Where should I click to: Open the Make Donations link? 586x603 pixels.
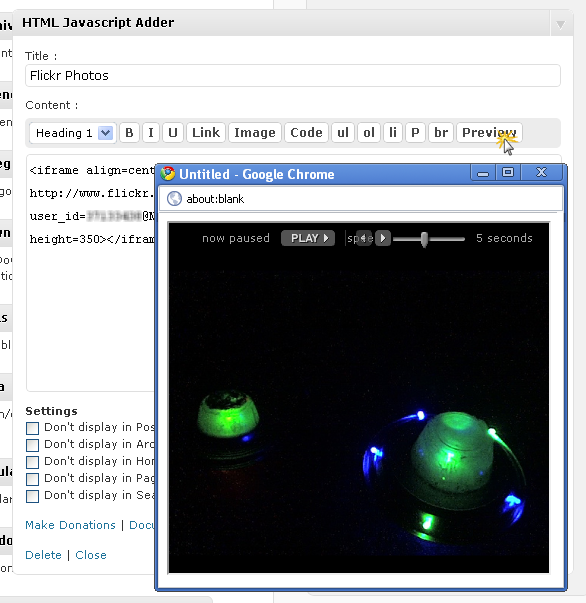[x=70, y=525]
